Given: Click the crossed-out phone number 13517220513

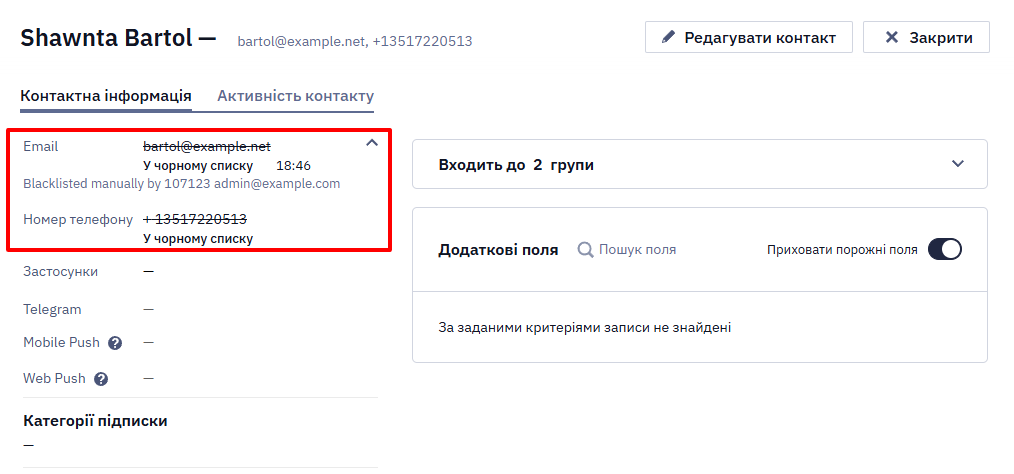Looking at the screenshot, I should (x=195, y=220).
